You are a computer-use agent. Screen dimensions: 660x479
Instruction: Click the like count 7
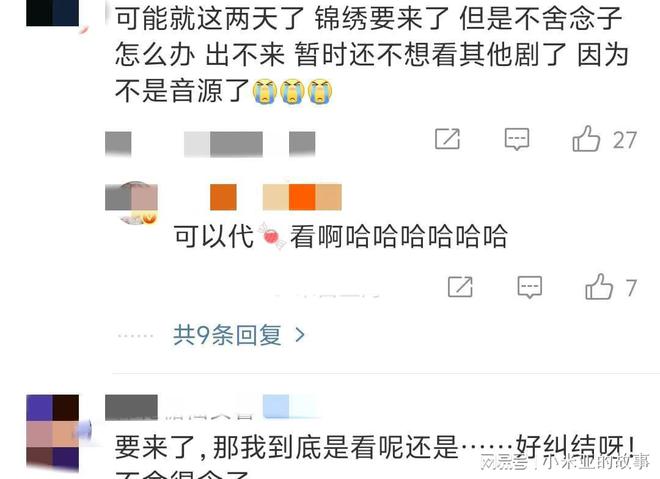(631, 288)
